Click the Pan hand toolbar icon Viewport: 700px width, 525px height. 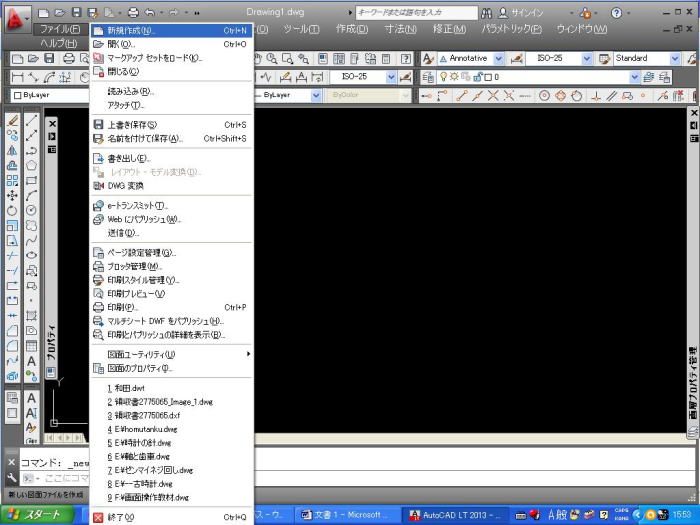tap(258, 58)
